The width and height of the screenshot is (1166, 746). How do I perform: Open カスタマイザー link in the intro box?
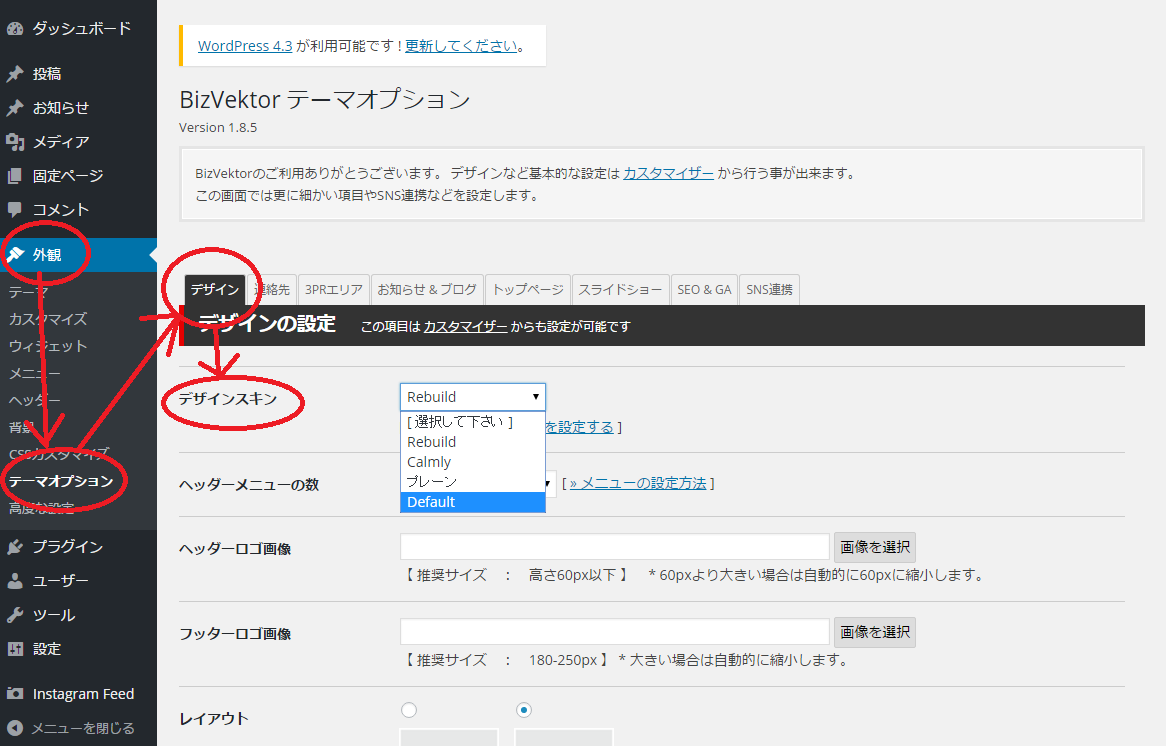[668, 173]
